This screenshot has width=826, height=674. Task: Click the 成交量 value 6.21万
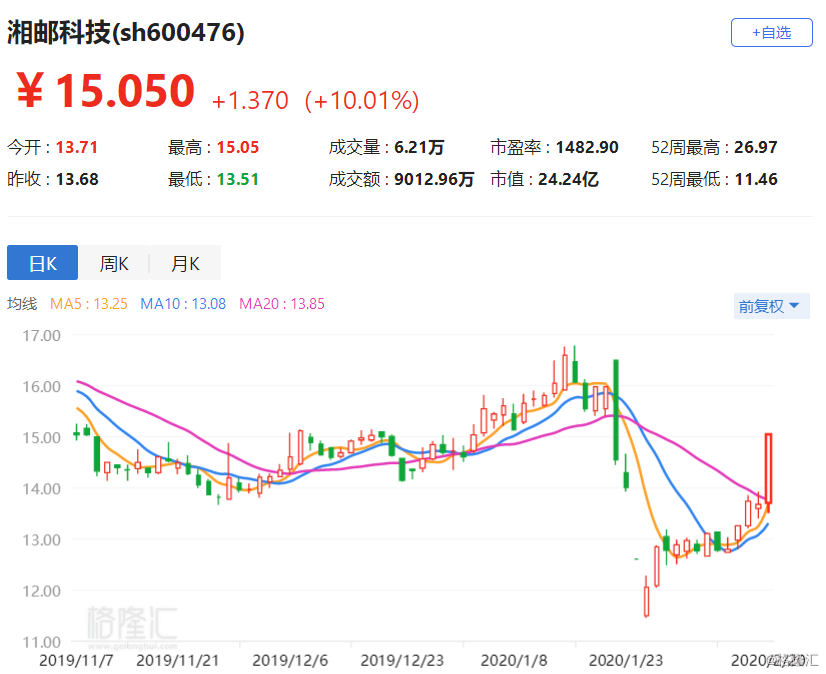pos(419,147)
